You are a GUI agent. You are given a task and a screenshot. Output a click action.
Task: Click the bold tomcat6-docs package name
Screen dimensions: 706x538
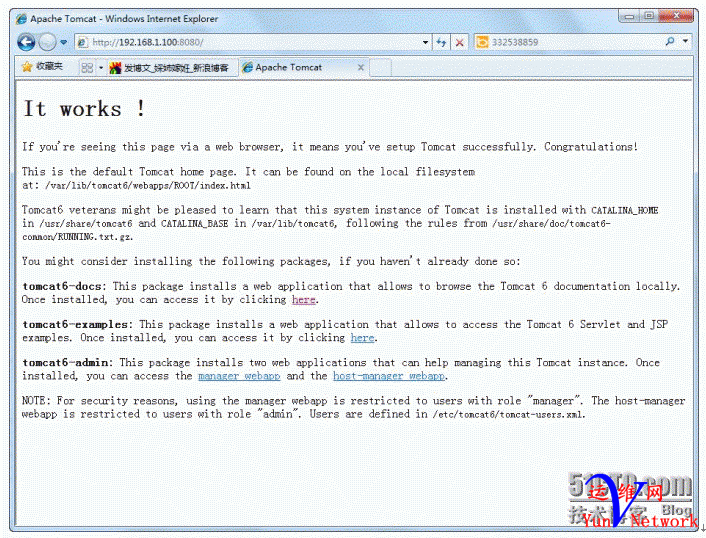[63, 286]
